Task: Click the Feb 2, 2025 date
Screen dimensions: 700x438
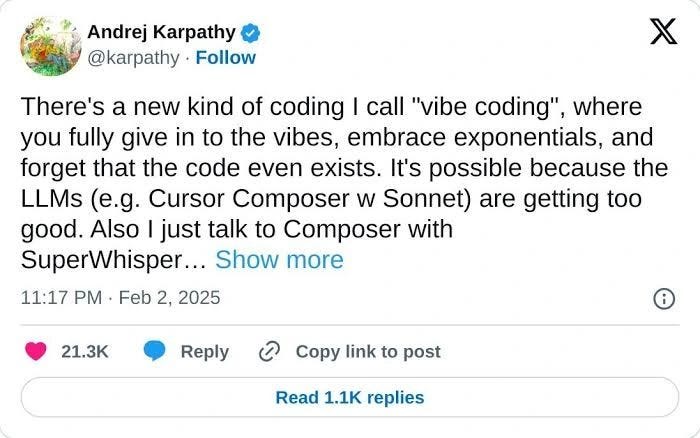Action: [x=170, y=298]
